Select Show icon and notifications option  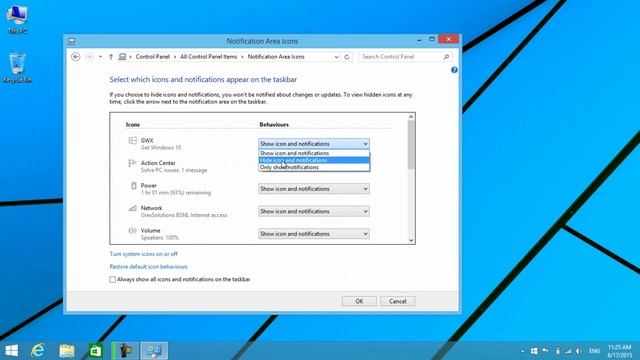click(314, 153)
